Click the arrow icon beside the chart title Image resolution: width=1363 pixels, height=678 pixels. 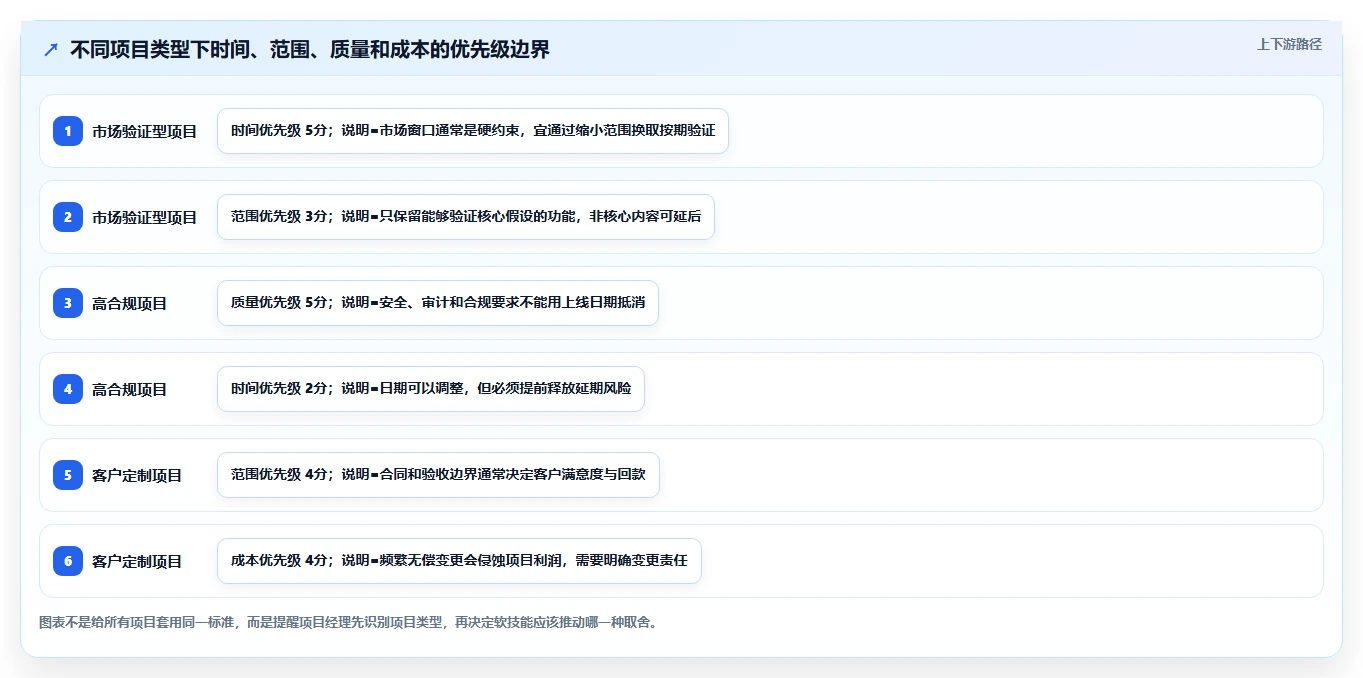(51, 50)
